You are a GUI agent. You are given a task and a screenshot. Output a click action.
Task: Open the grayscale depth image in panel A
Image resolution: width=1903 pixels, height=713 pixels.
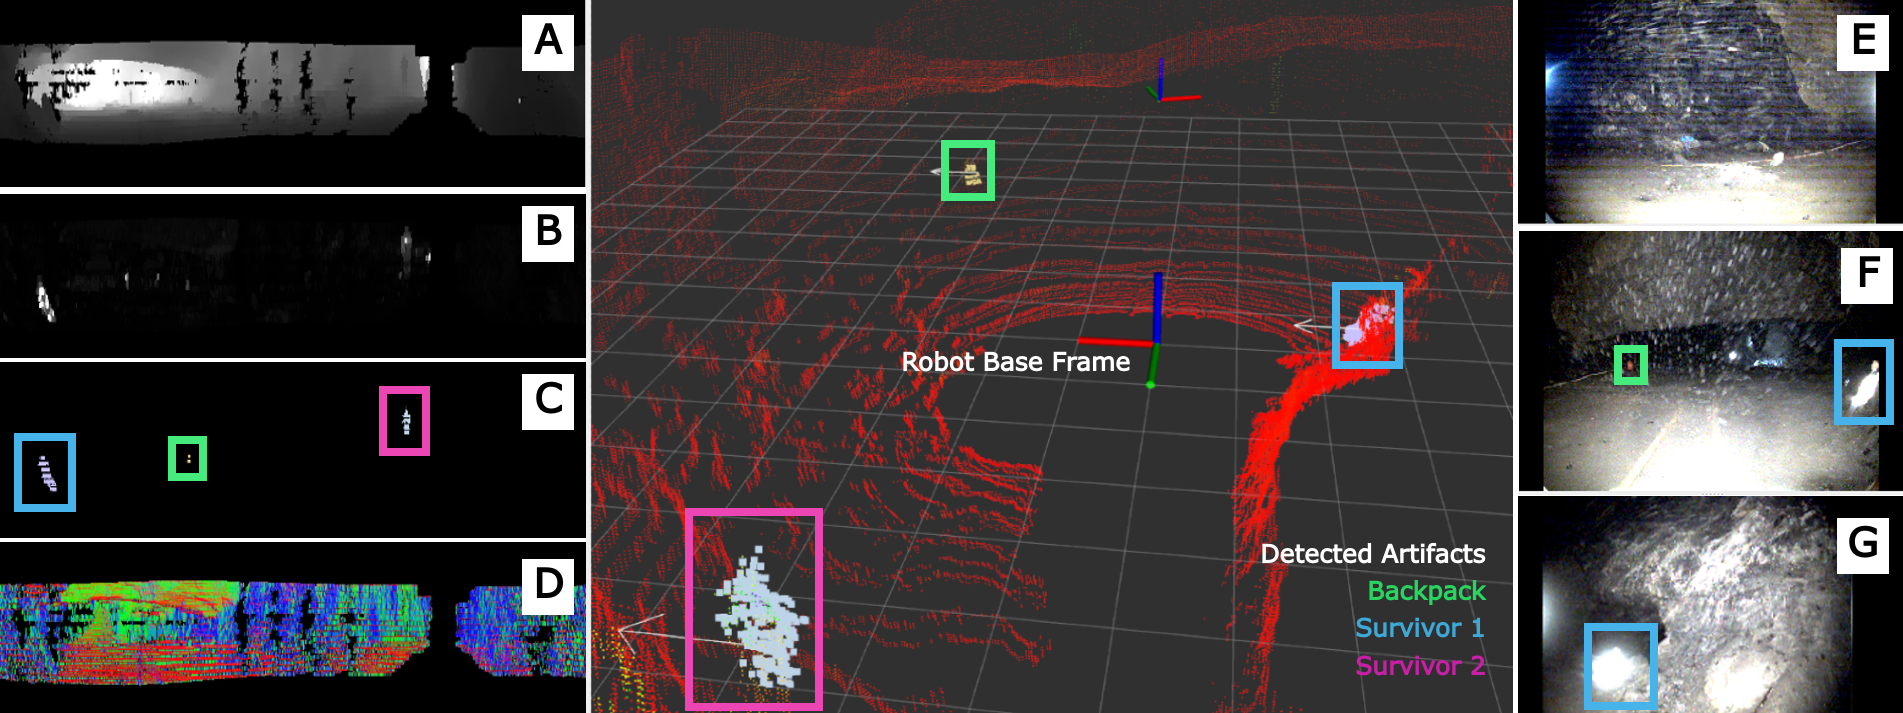point(292,94)
